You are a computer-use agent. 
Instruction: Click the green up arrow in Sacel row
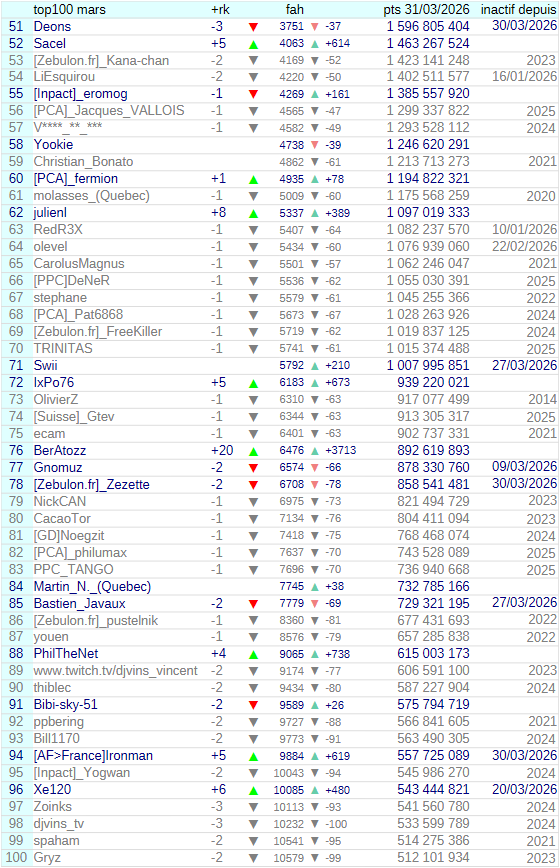[x=253, y=44]
